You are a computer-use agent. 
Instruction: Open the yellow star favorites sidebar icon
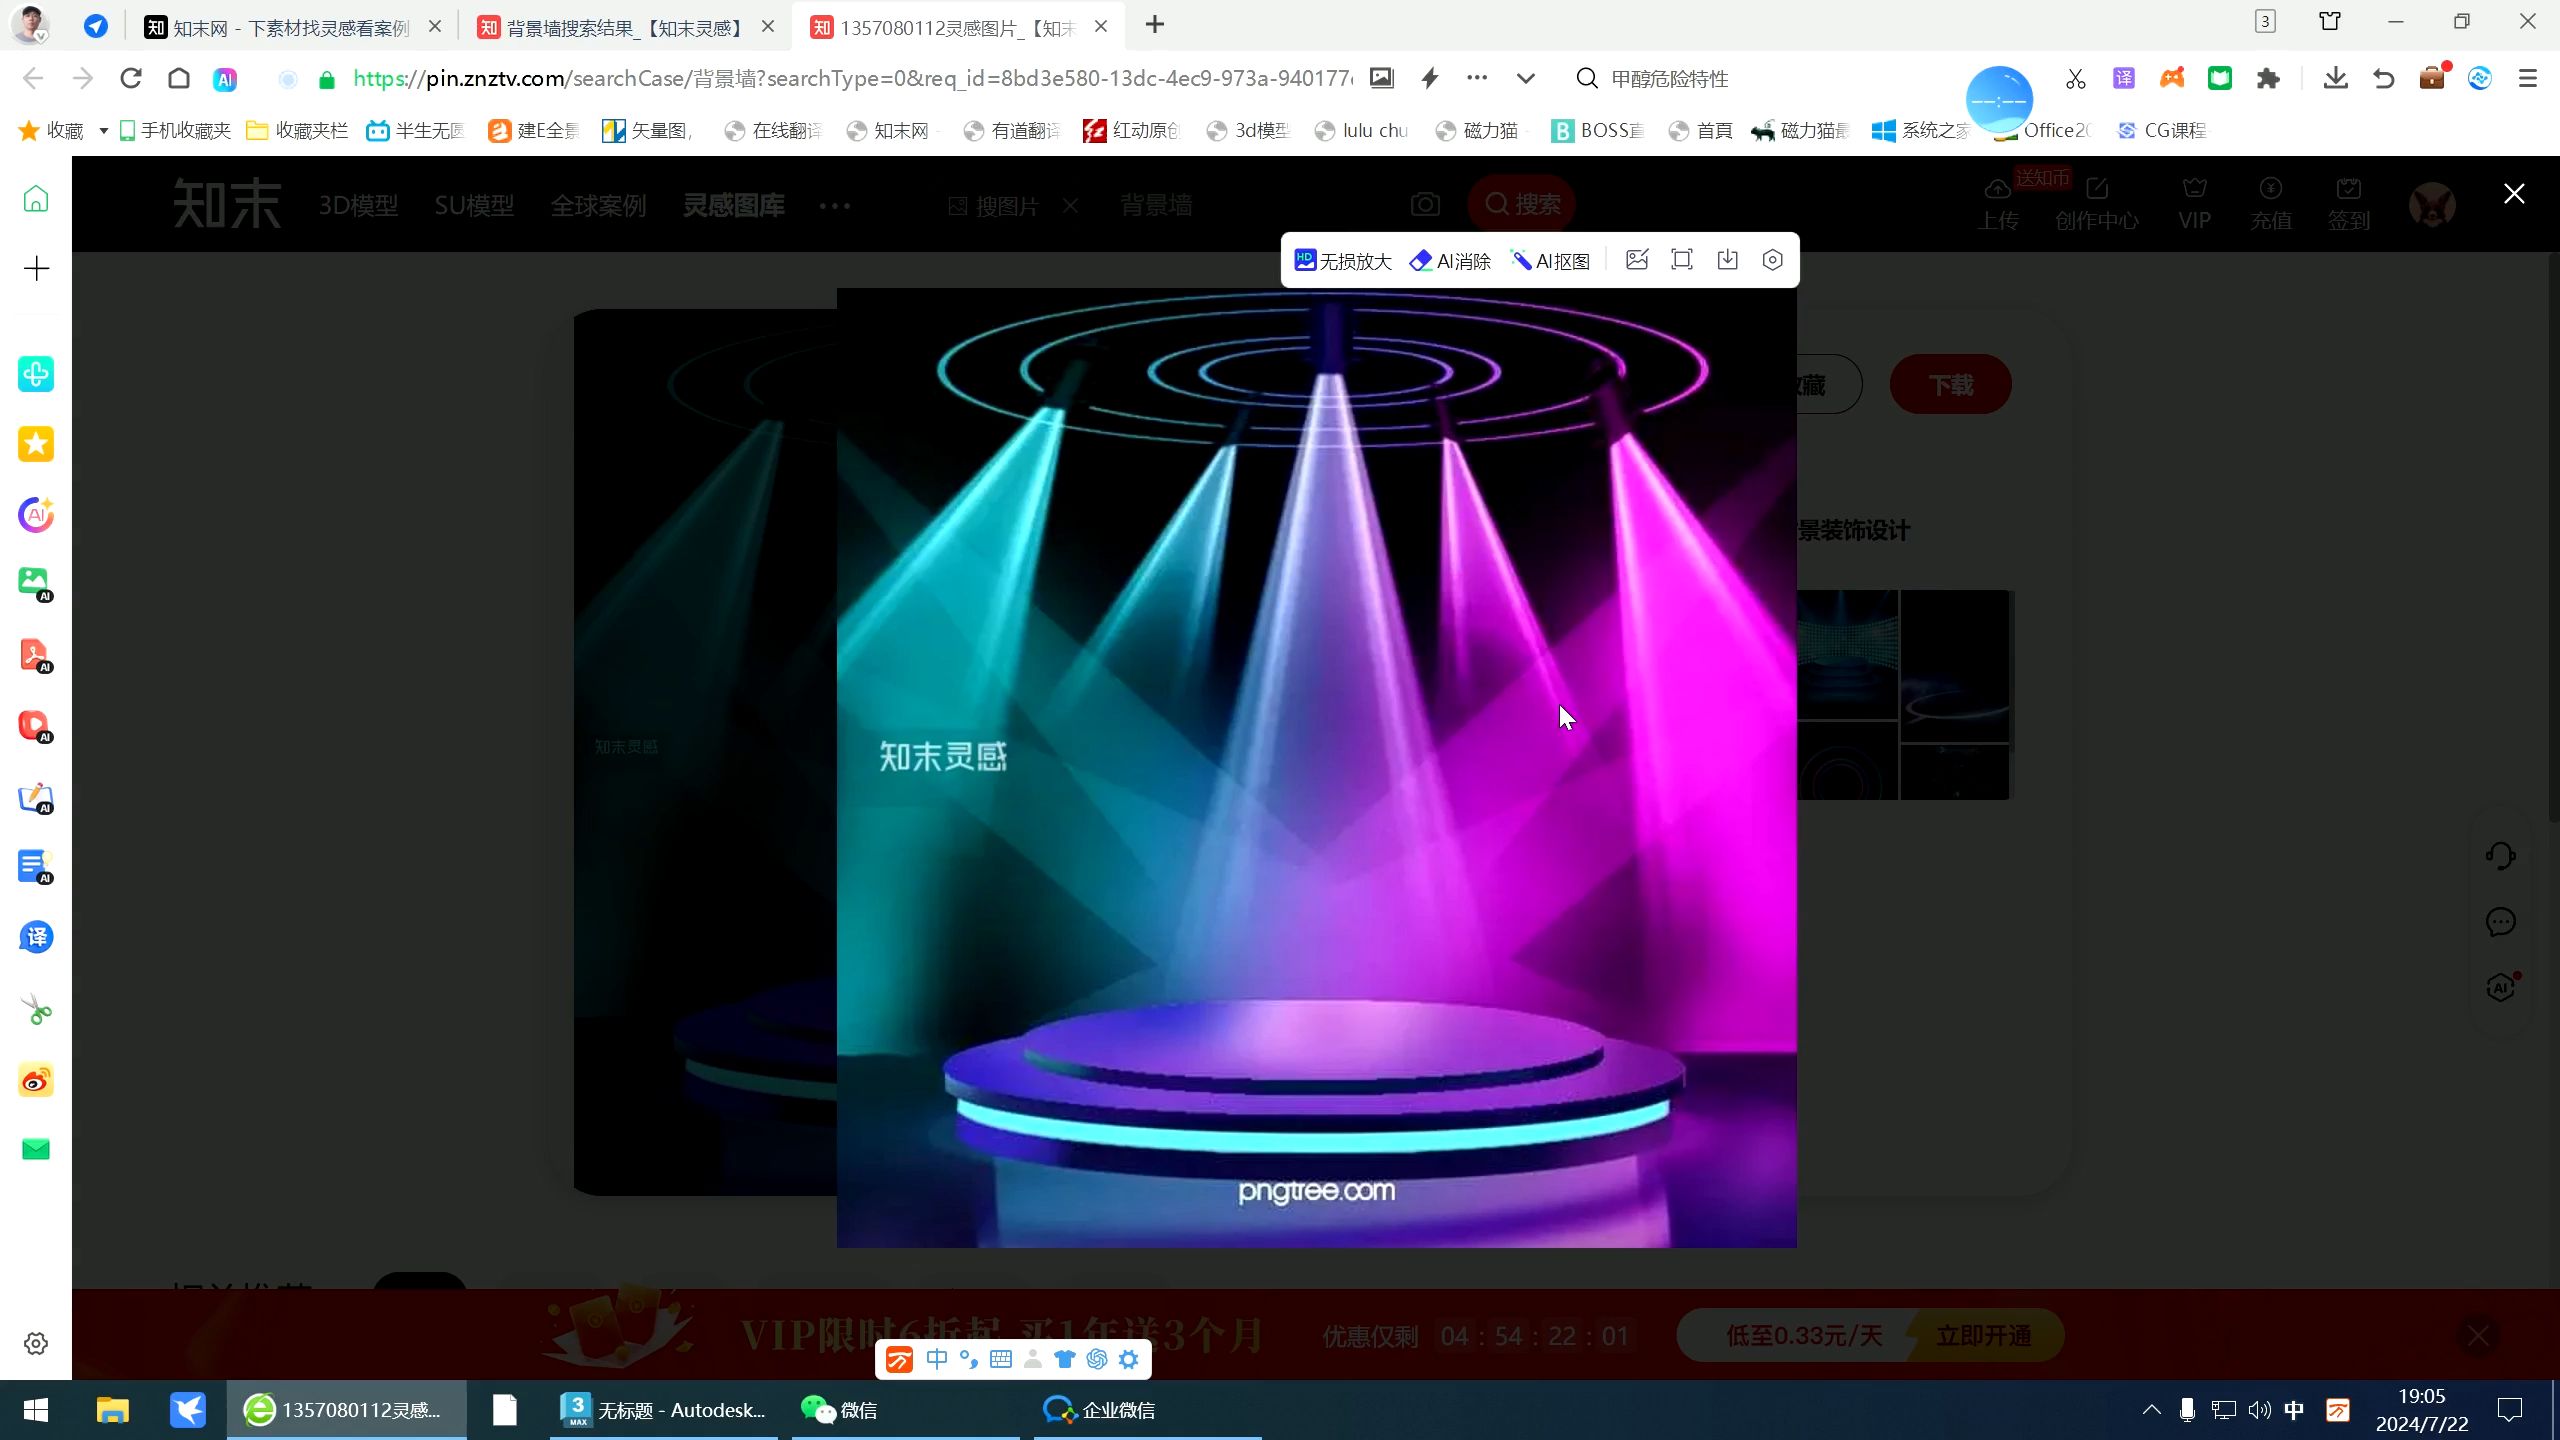pyautogui.click(x=36, y=444)
